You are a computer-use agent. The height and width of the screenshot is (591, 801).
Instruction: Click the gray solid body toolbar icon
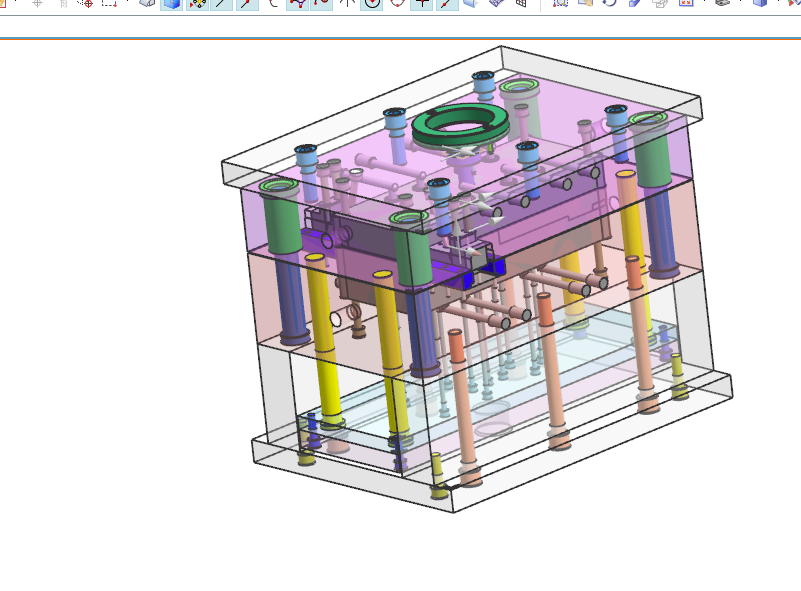147,3
